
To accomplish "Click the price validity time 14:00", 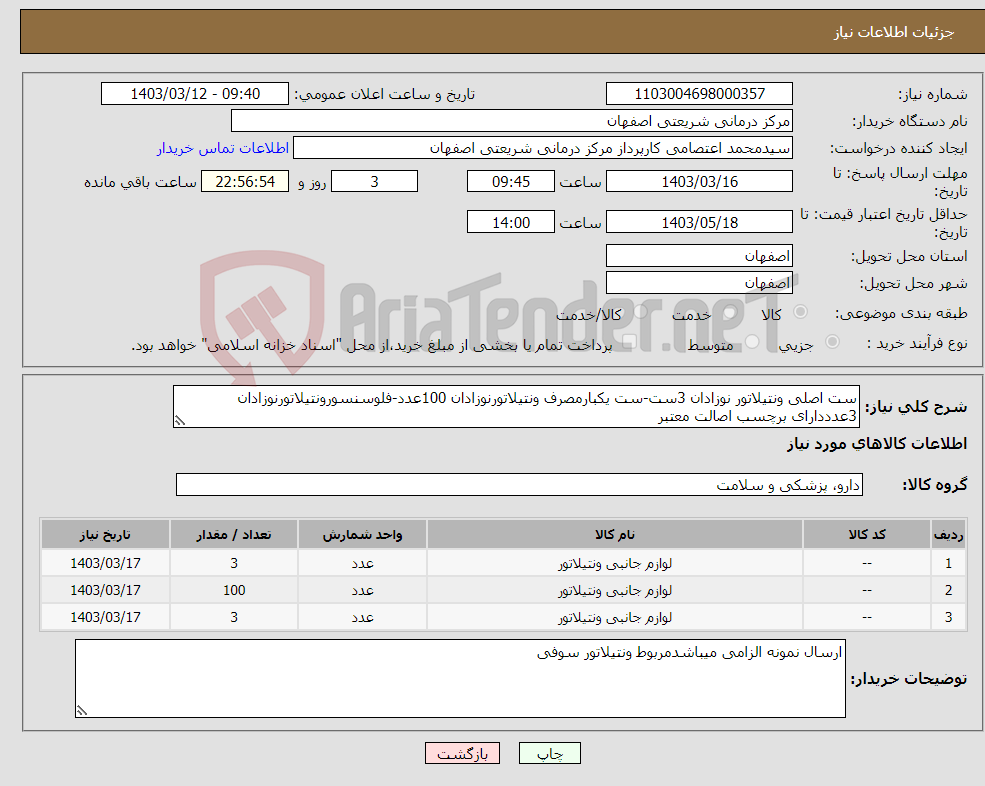I will pyautogui.click(x=511, y=222).
